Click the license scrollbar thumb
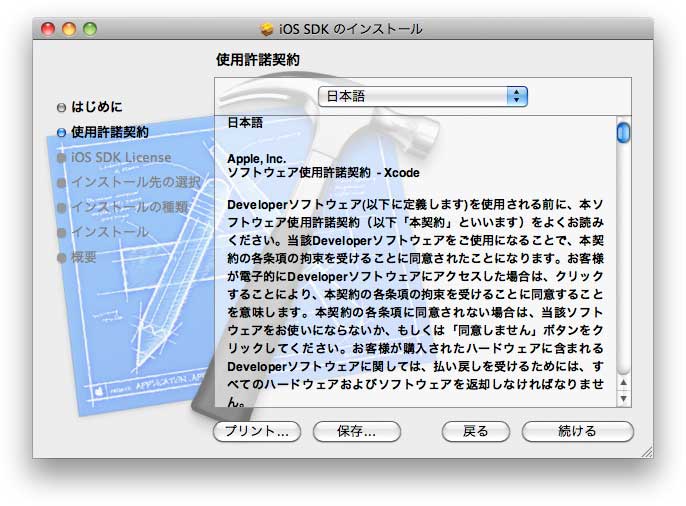Screen dimensions: 686x506 (x=623, y=132)
